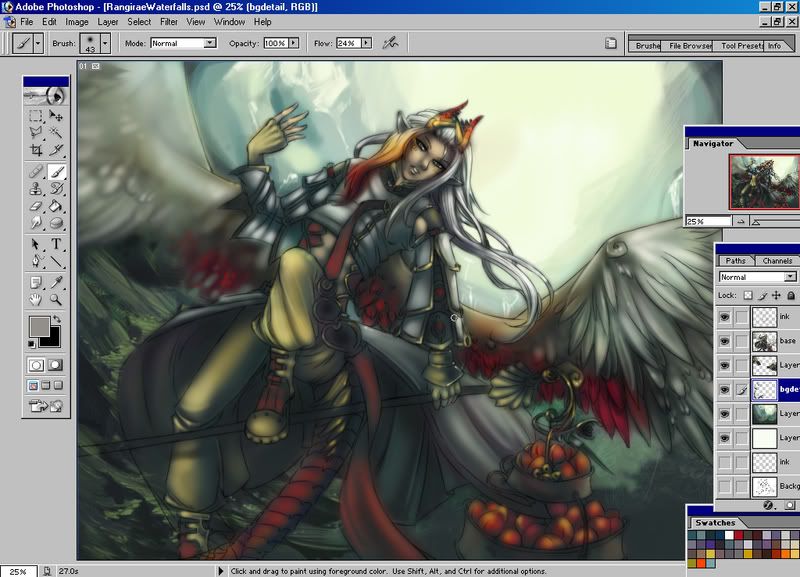Select the Path Selection arrow tool
The width and height of the screenshot is (800, 577).
[36, 244]
